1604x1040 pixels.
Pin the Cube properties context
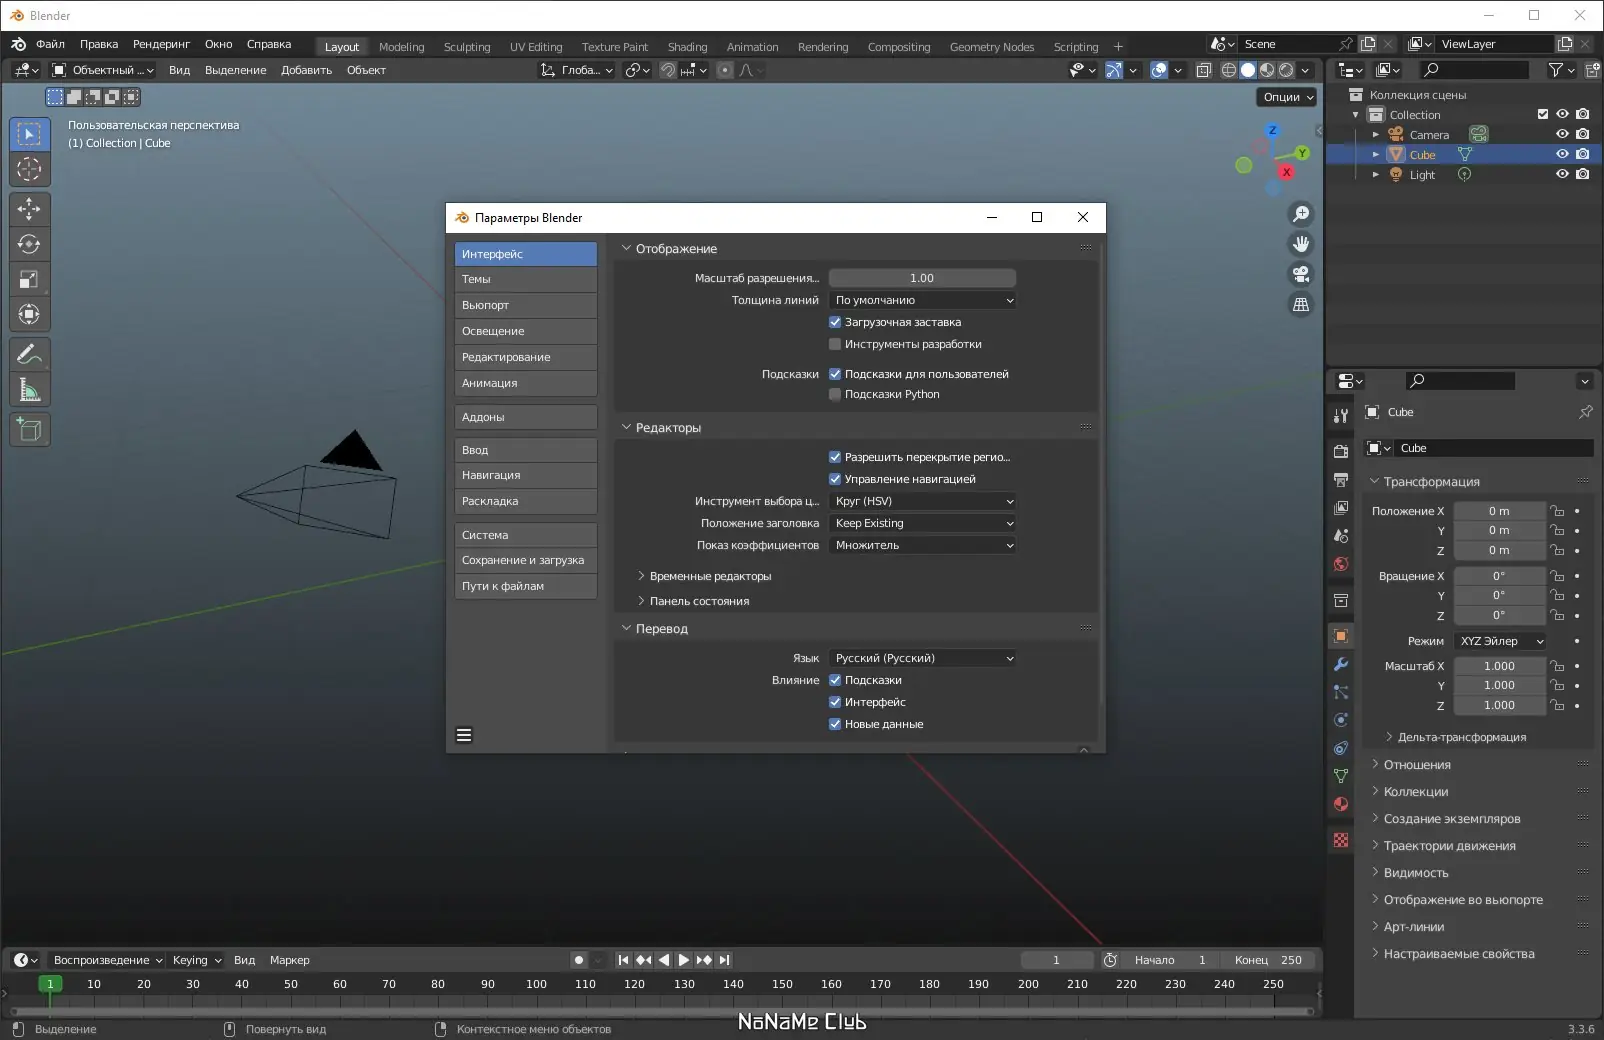(1585, 412)
